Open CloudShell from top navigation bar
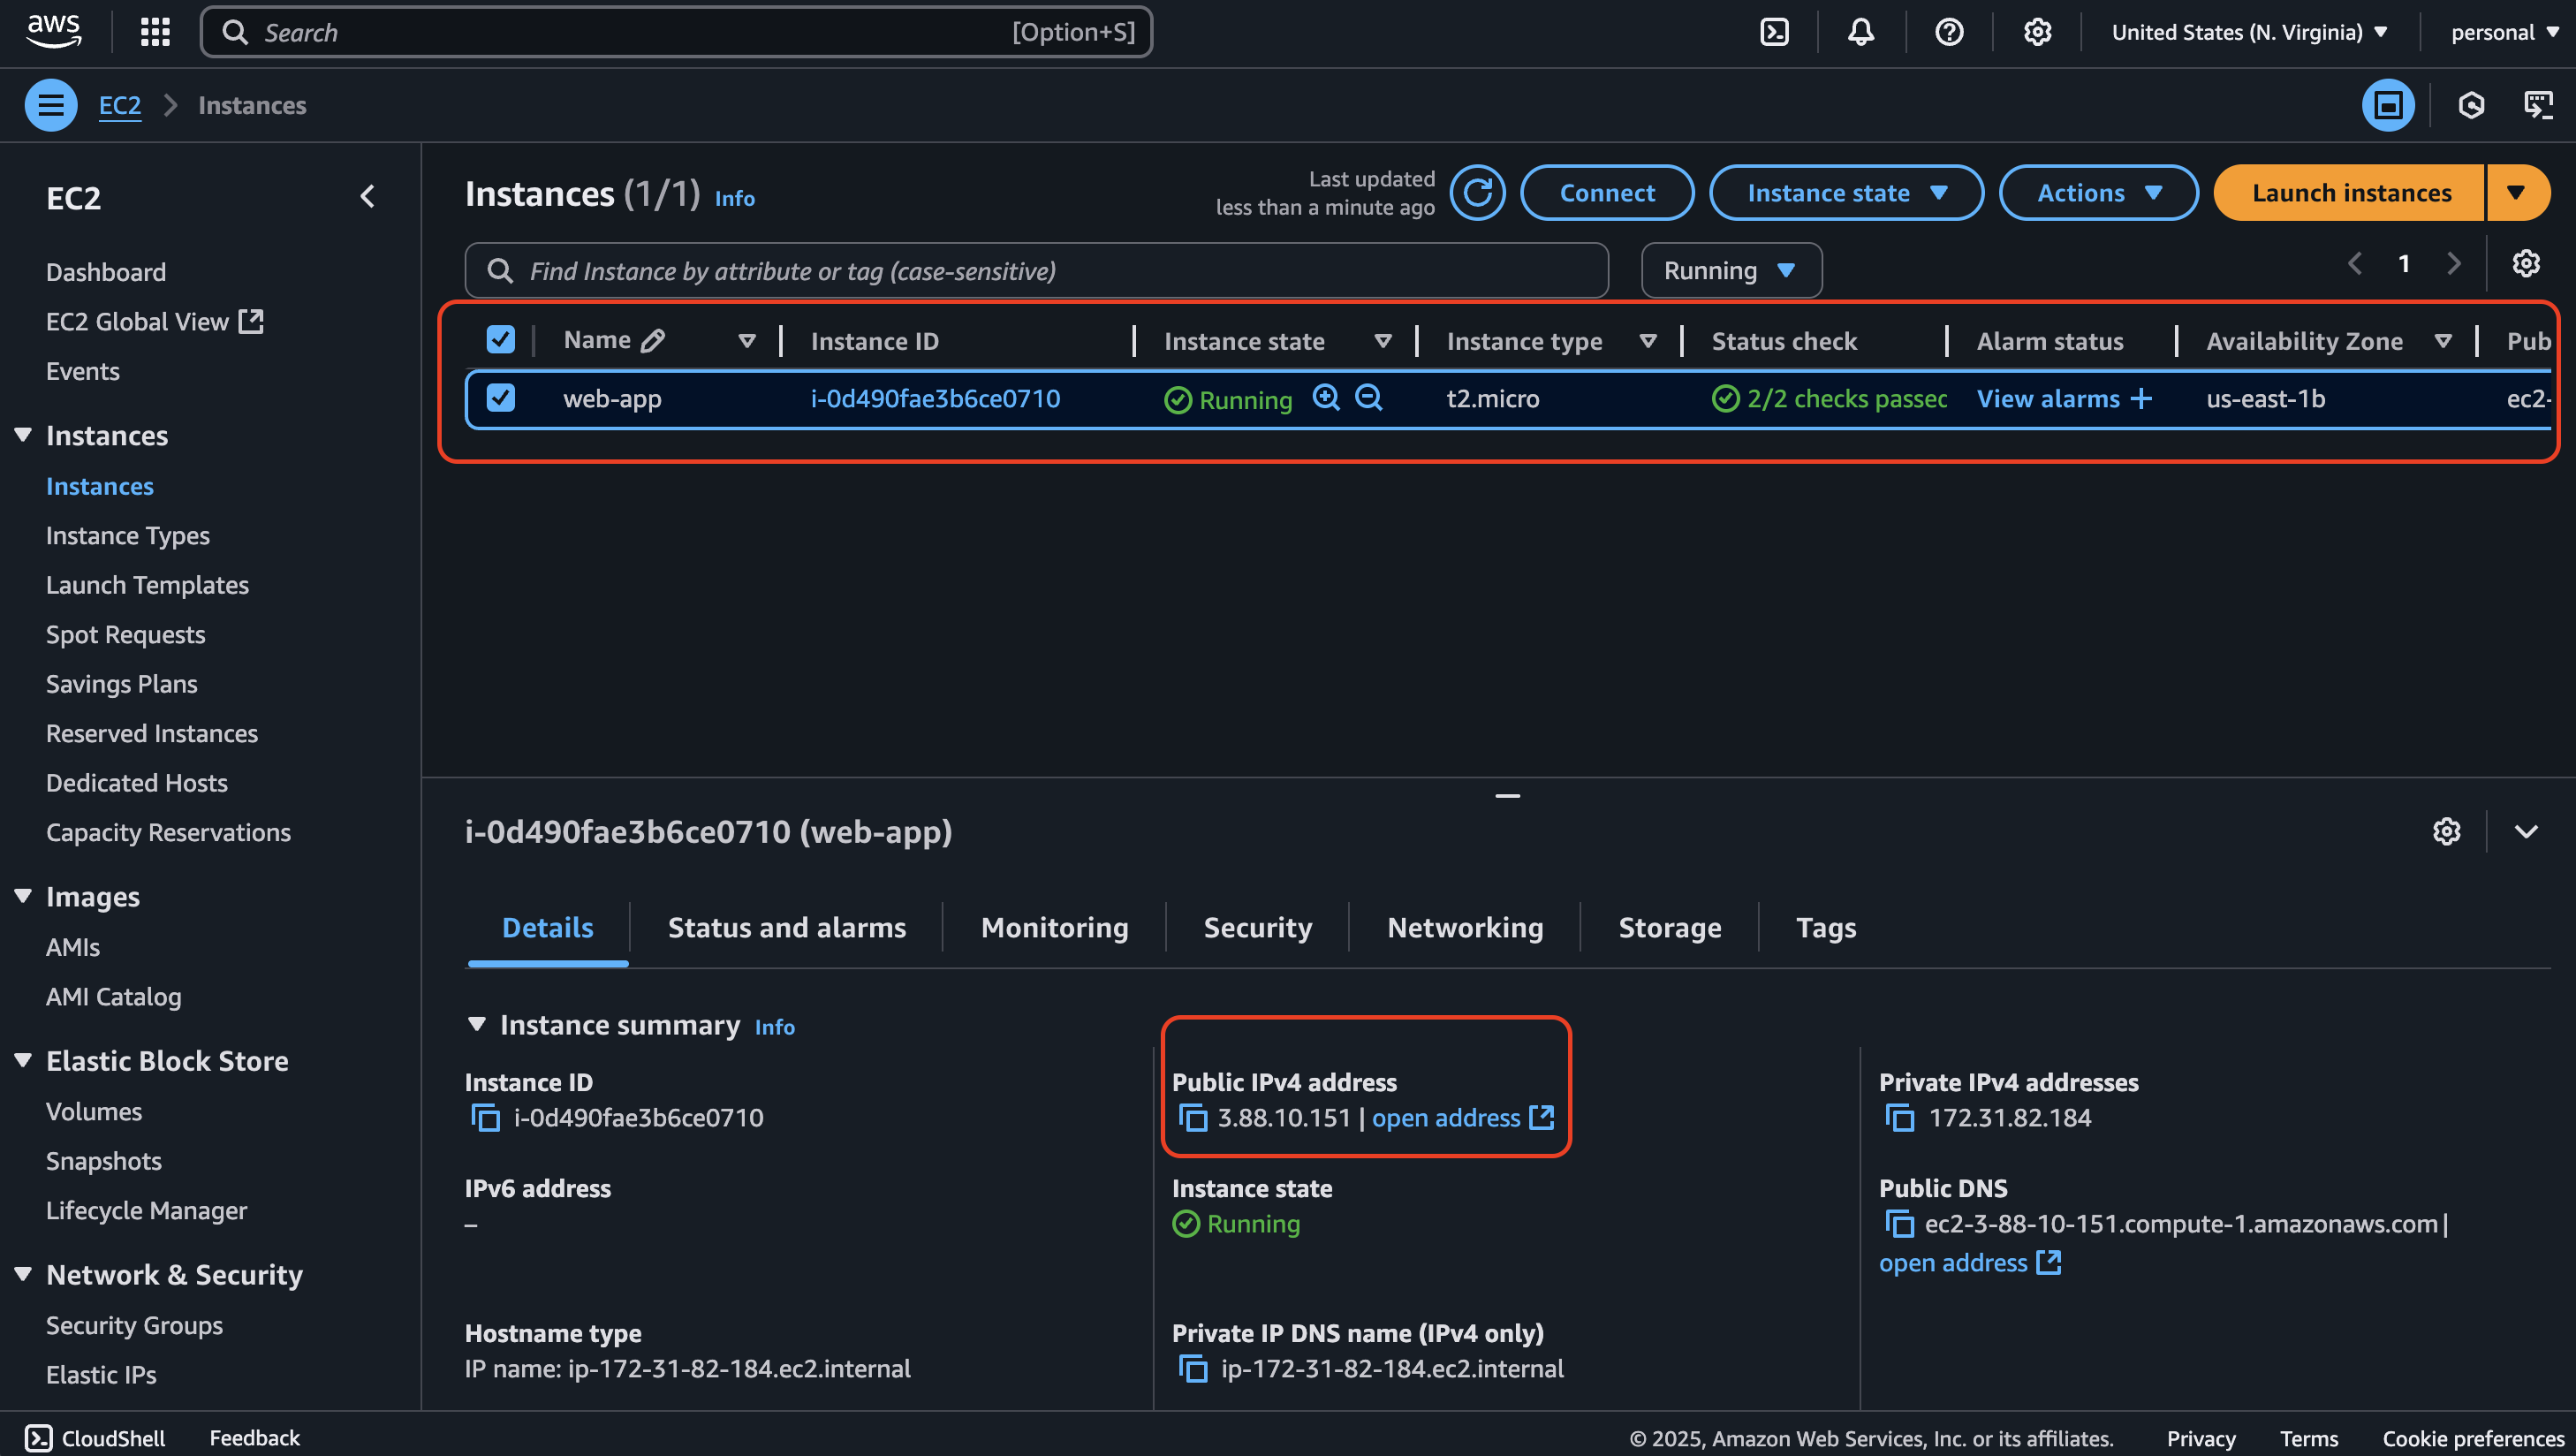This screenshot has height=1456, width=2576. 1774,32
